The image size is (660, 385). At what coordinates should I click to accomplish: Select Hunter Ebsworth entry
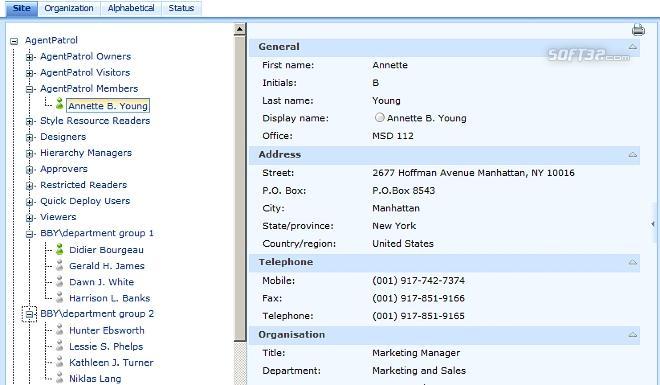tap(107, 330)
